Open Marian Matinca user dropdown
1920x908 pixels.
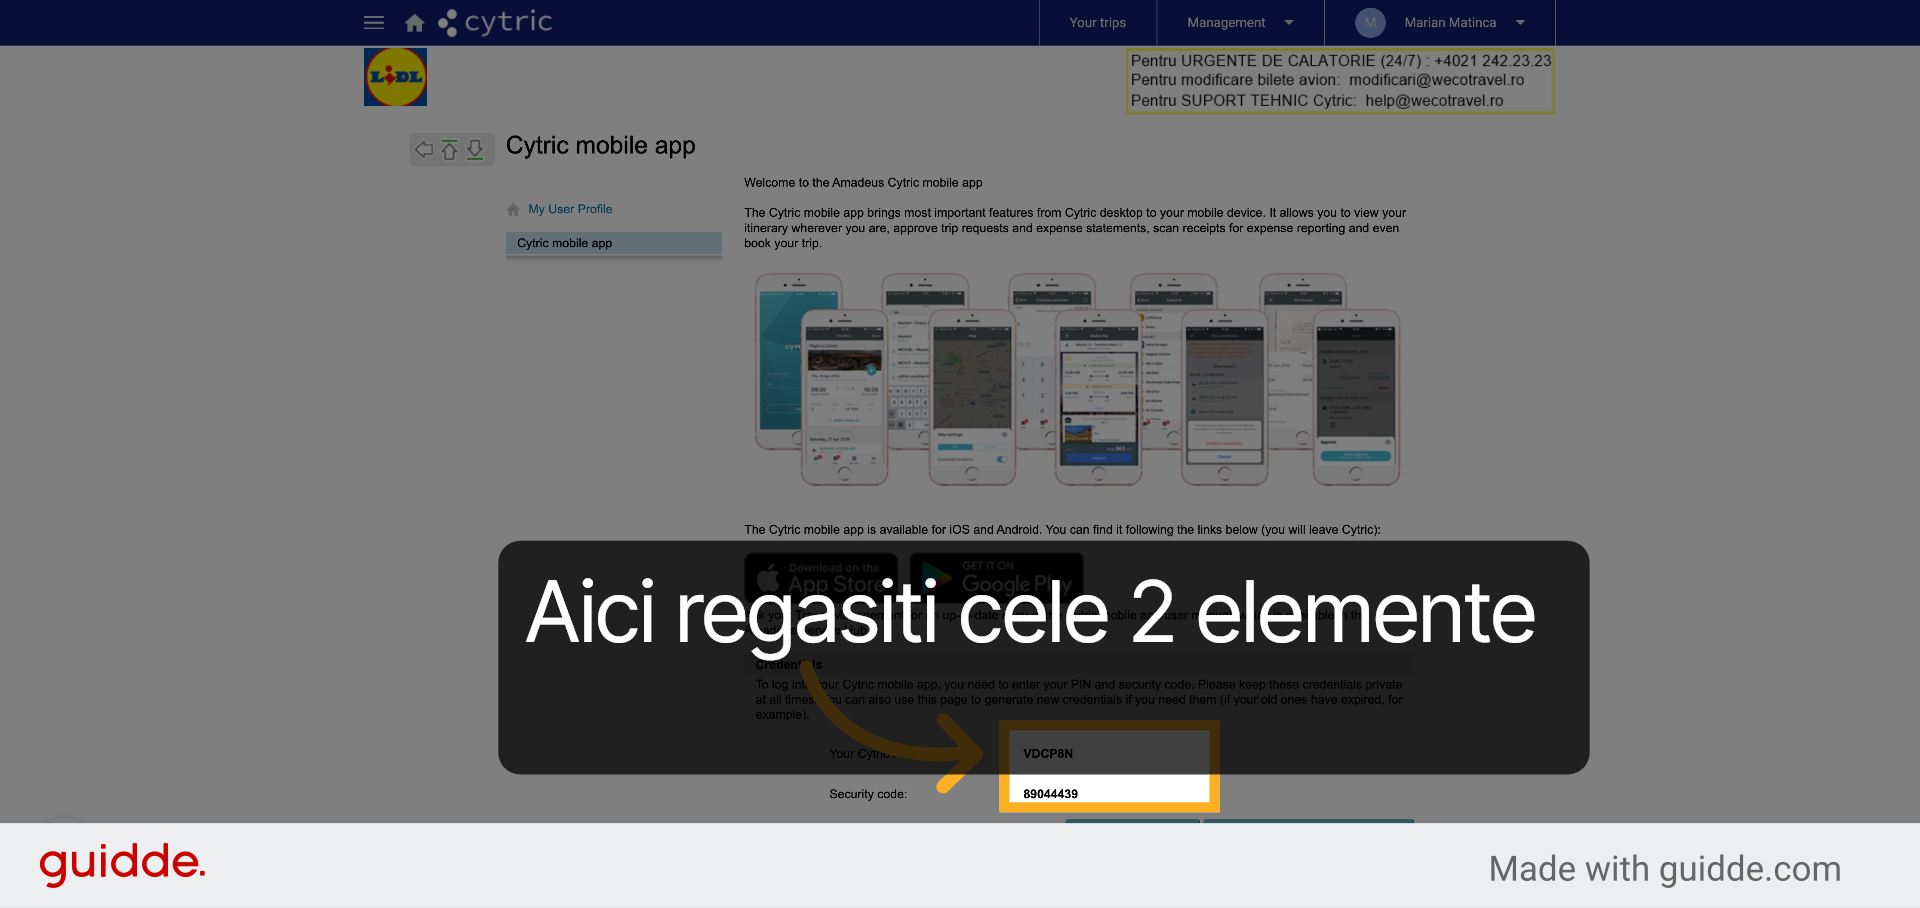(1441, 22)
